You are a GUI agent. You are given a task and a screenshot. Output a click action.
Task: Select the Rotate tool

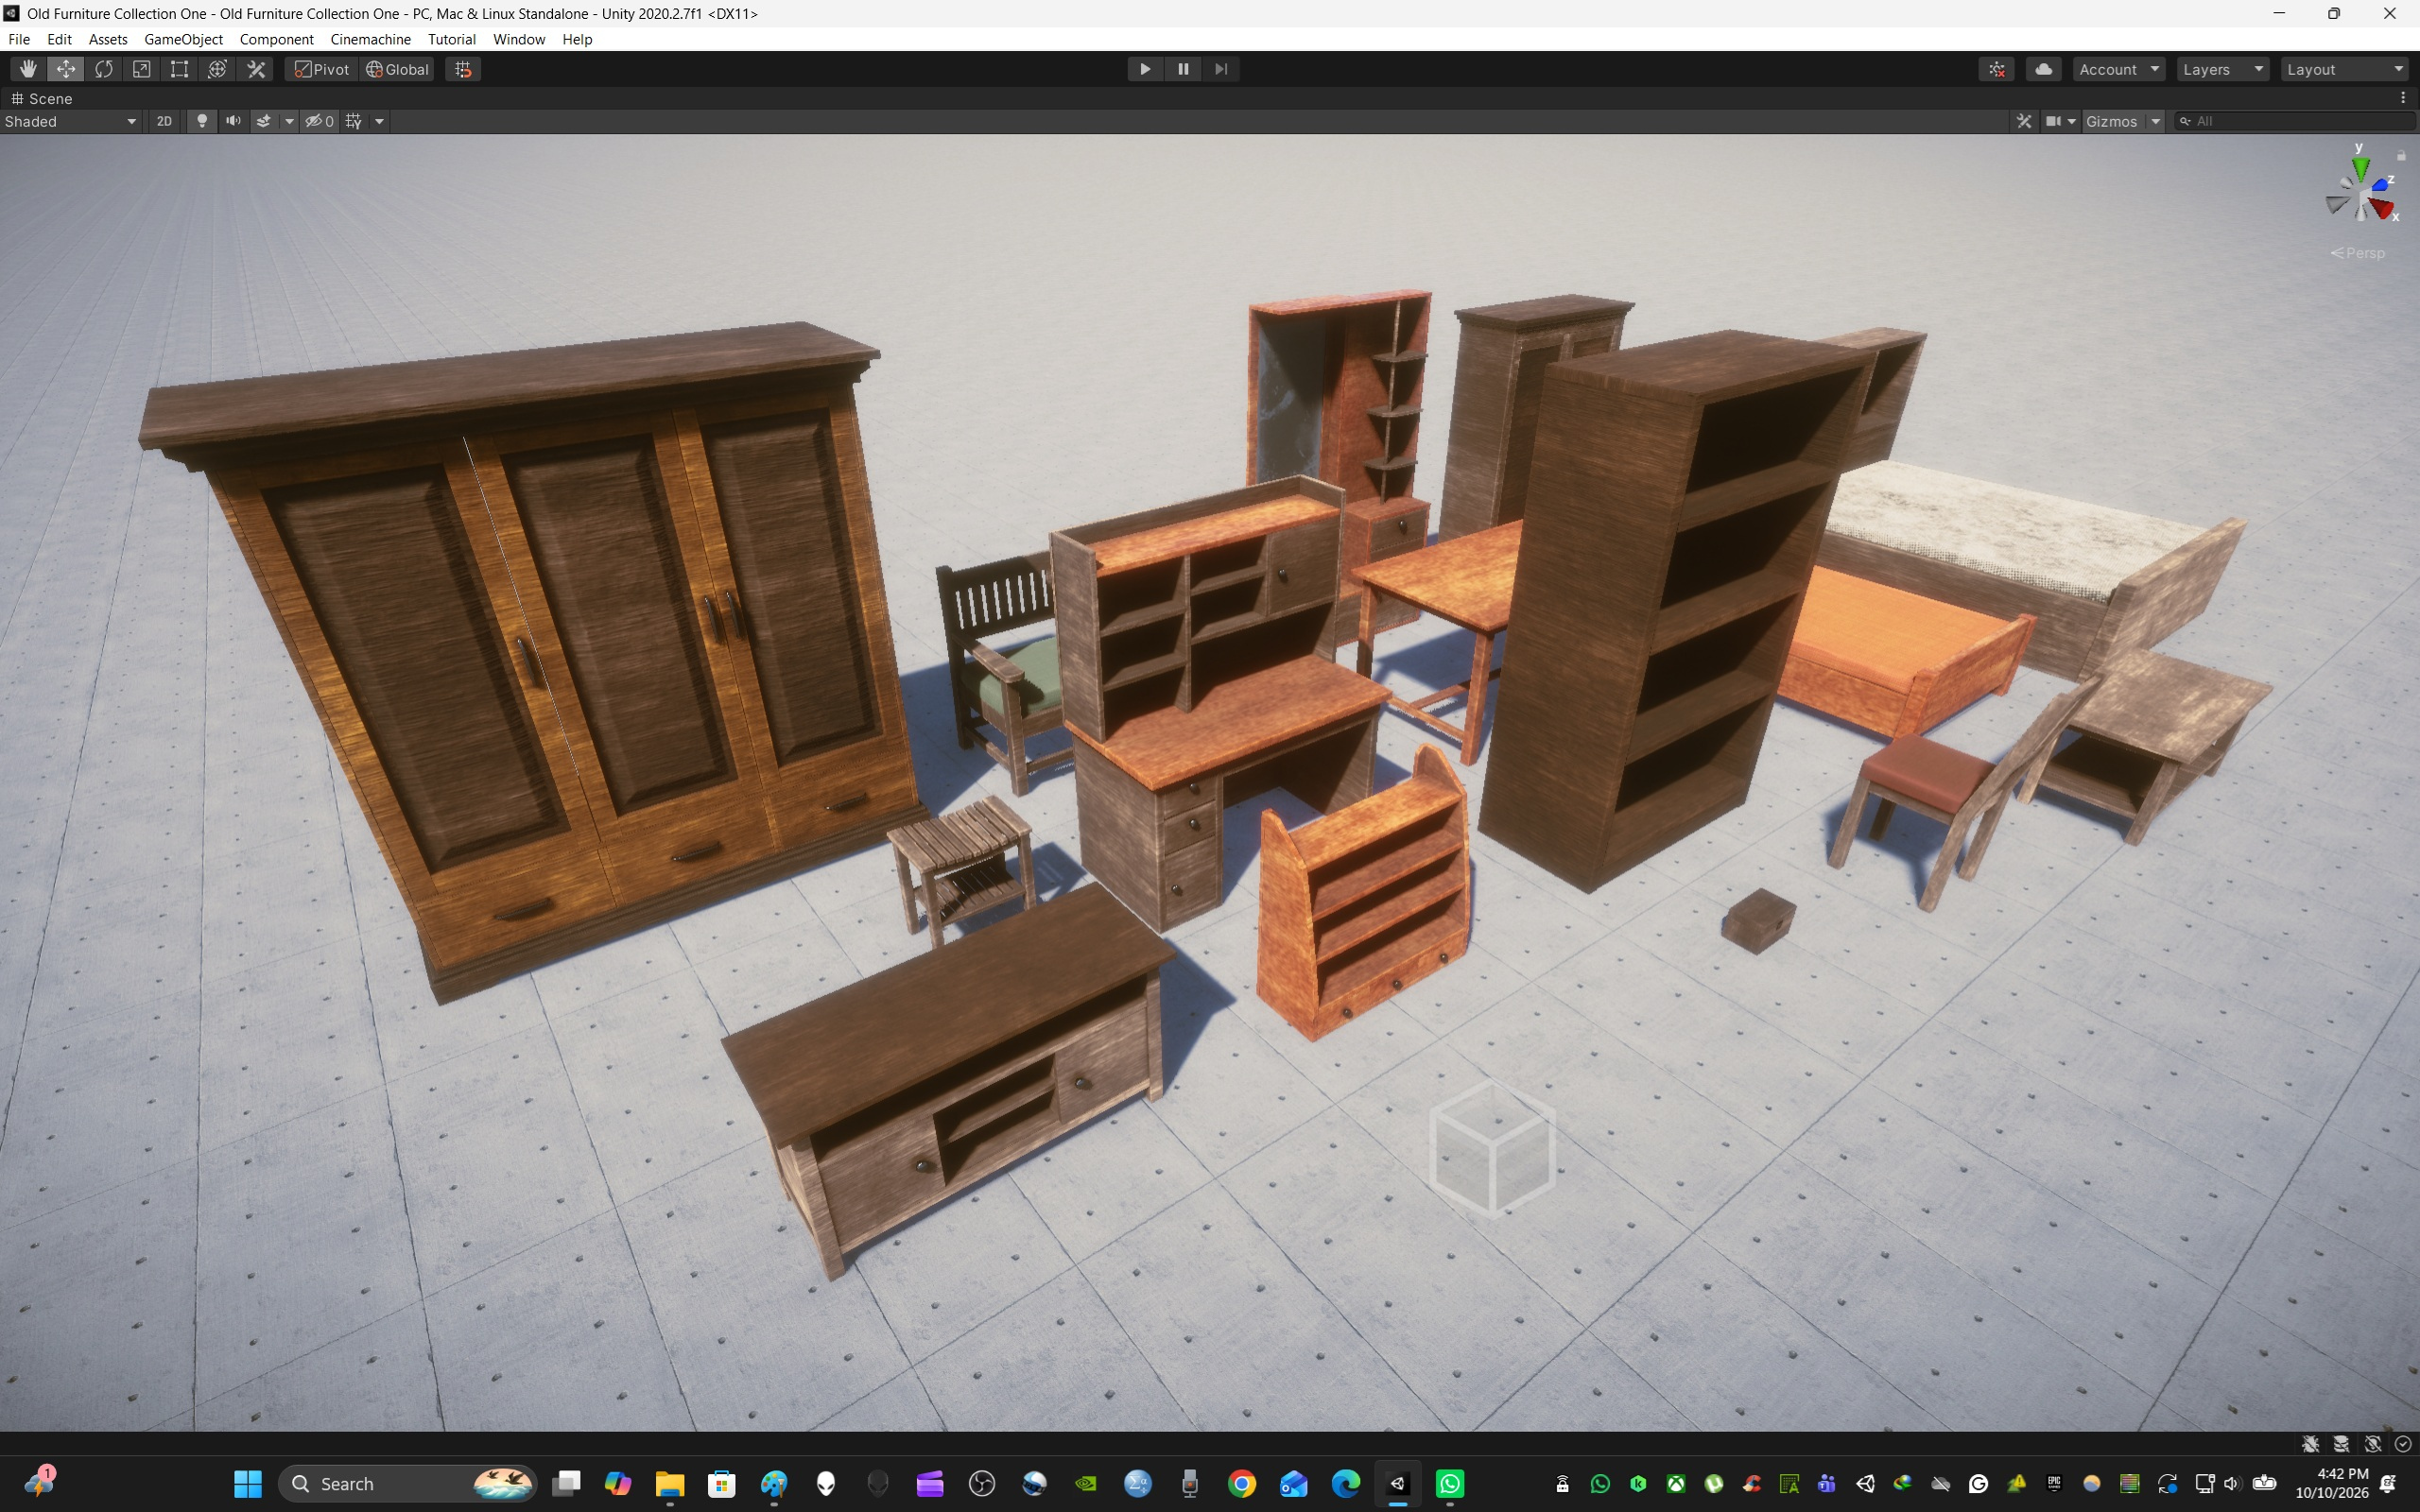click(x=104, y=69)
